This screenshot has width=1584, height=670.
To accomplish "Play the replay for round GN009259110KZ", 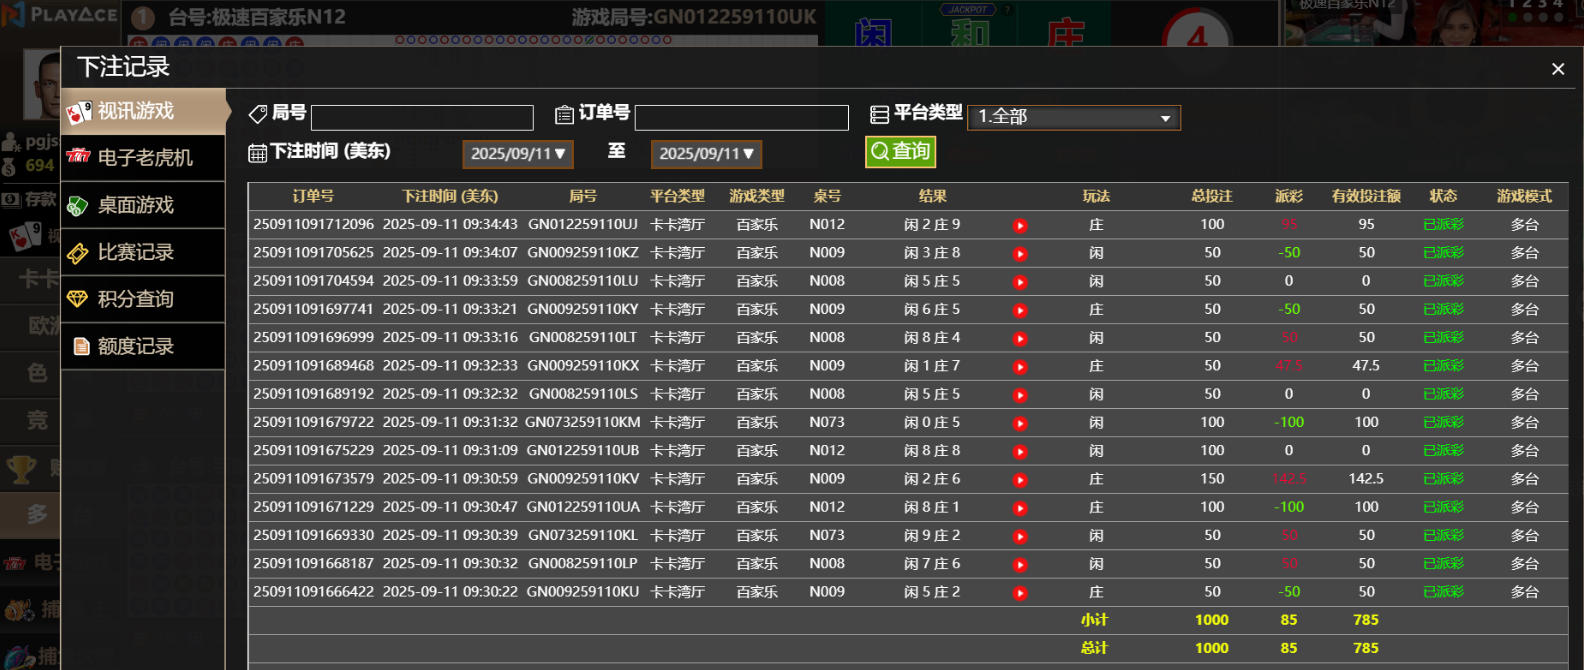I will [1020, 254].
